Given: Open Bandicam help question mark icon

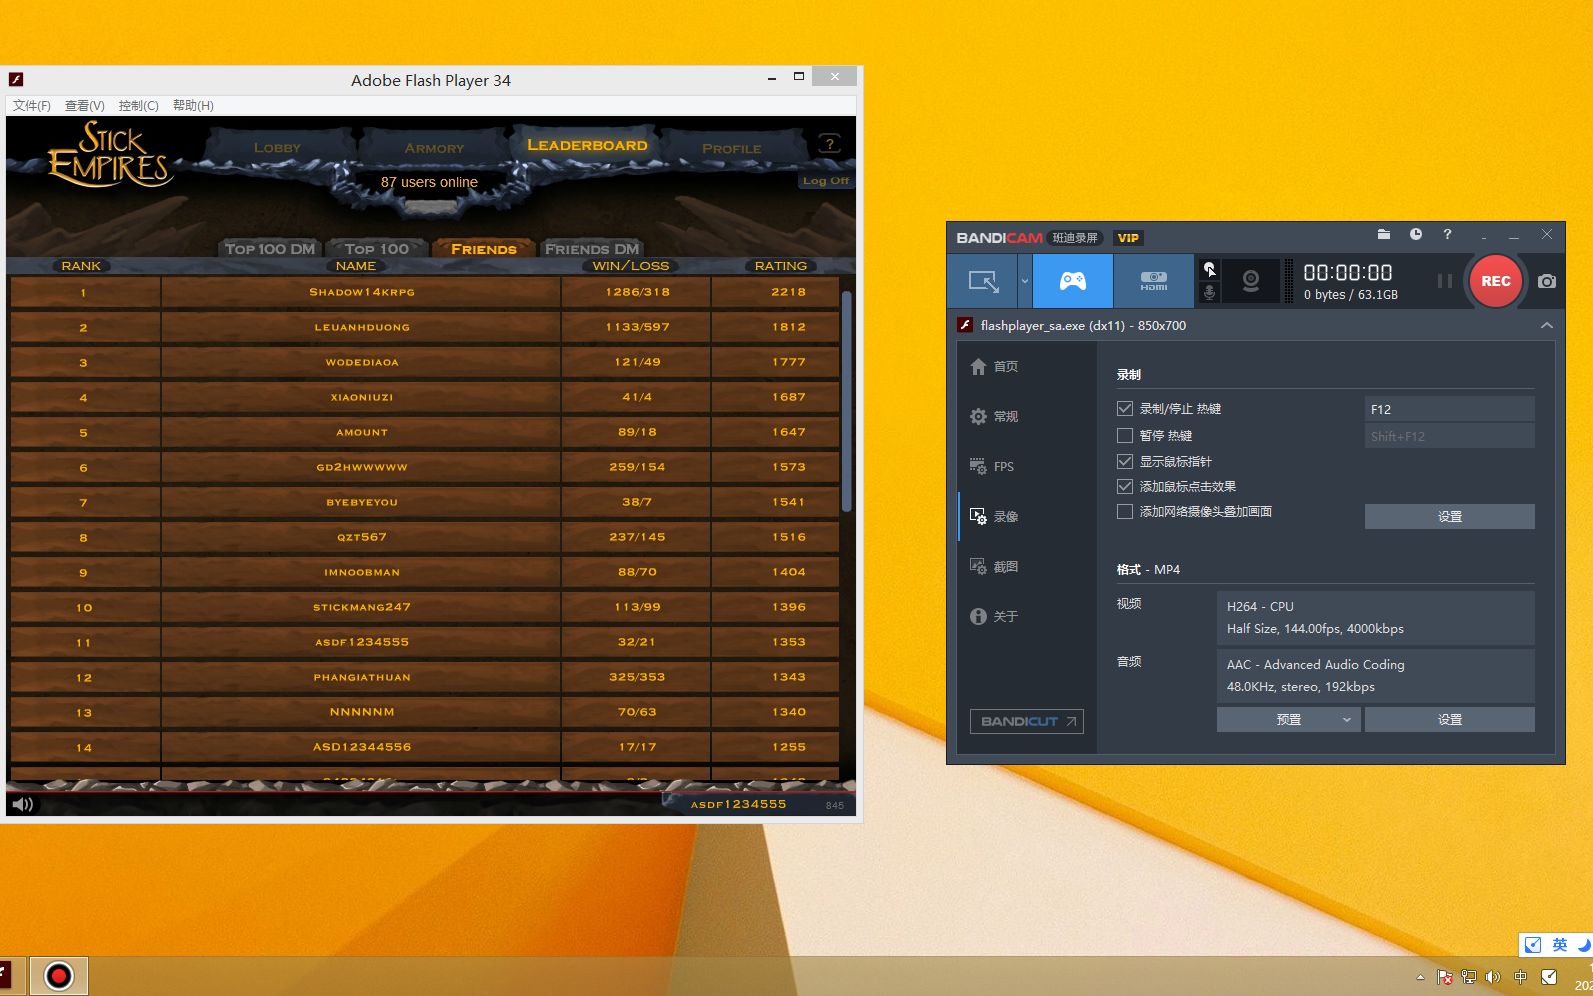Looking at the screenshot, I should point(1447,234).
